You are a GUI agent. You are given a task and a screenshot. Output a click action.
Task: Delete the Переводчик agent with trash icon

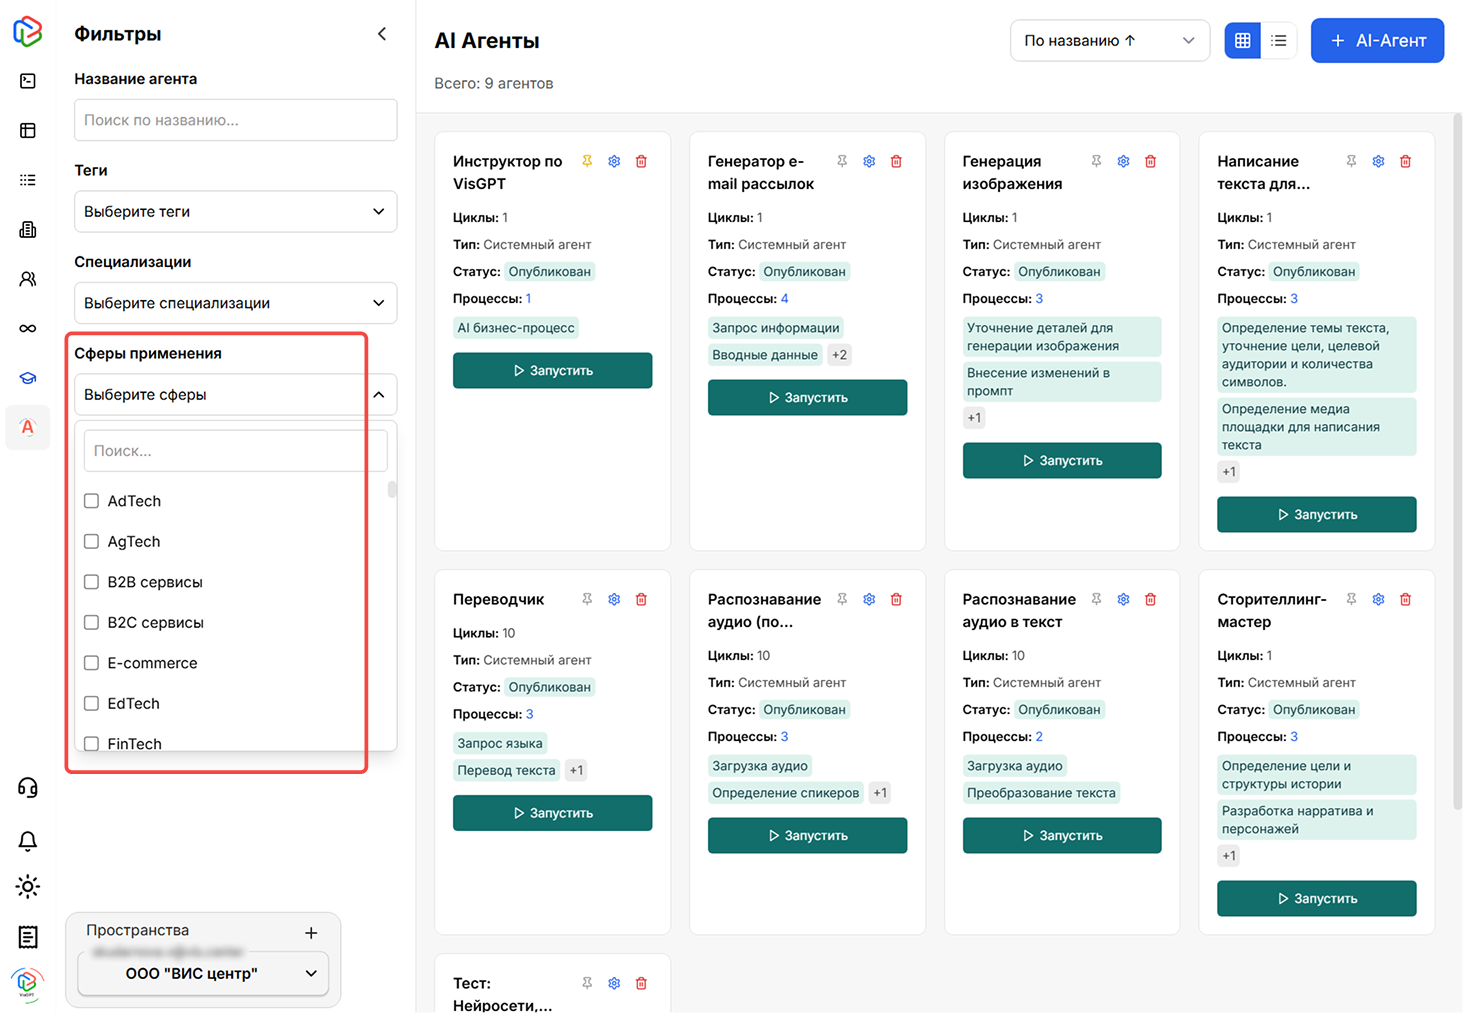point(641,599)
